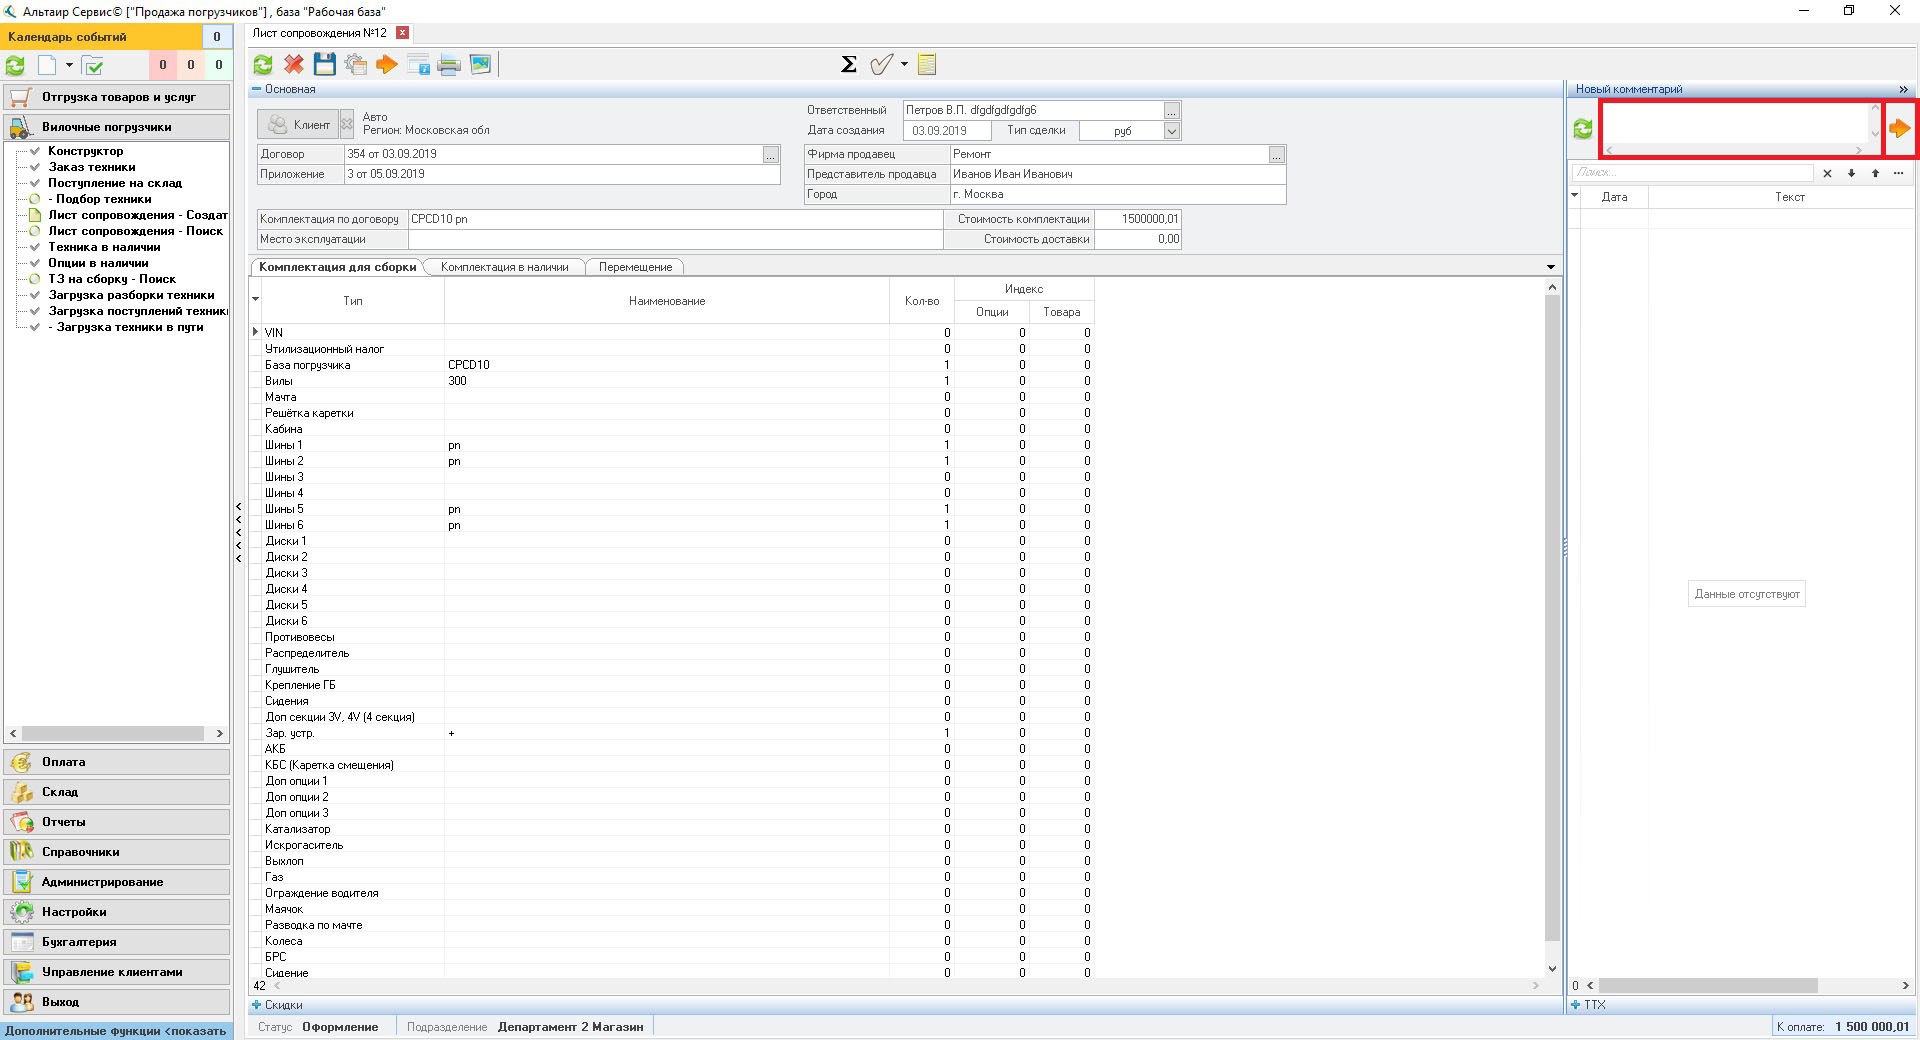Screen dimensions: 1920x1040
Task: Create new calendar event document icon
Action: pyautogui.click(x=47, y=66)
